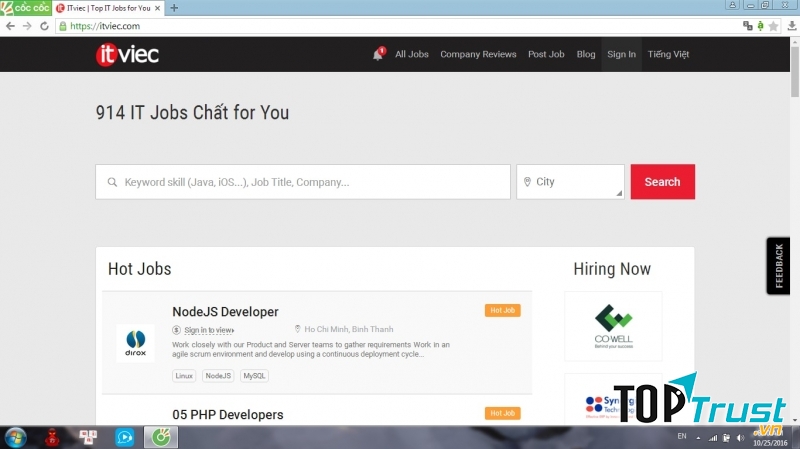Open the downloads icon
The width and height of the screenshot is (800, 449).
click(x=792, y=26)
